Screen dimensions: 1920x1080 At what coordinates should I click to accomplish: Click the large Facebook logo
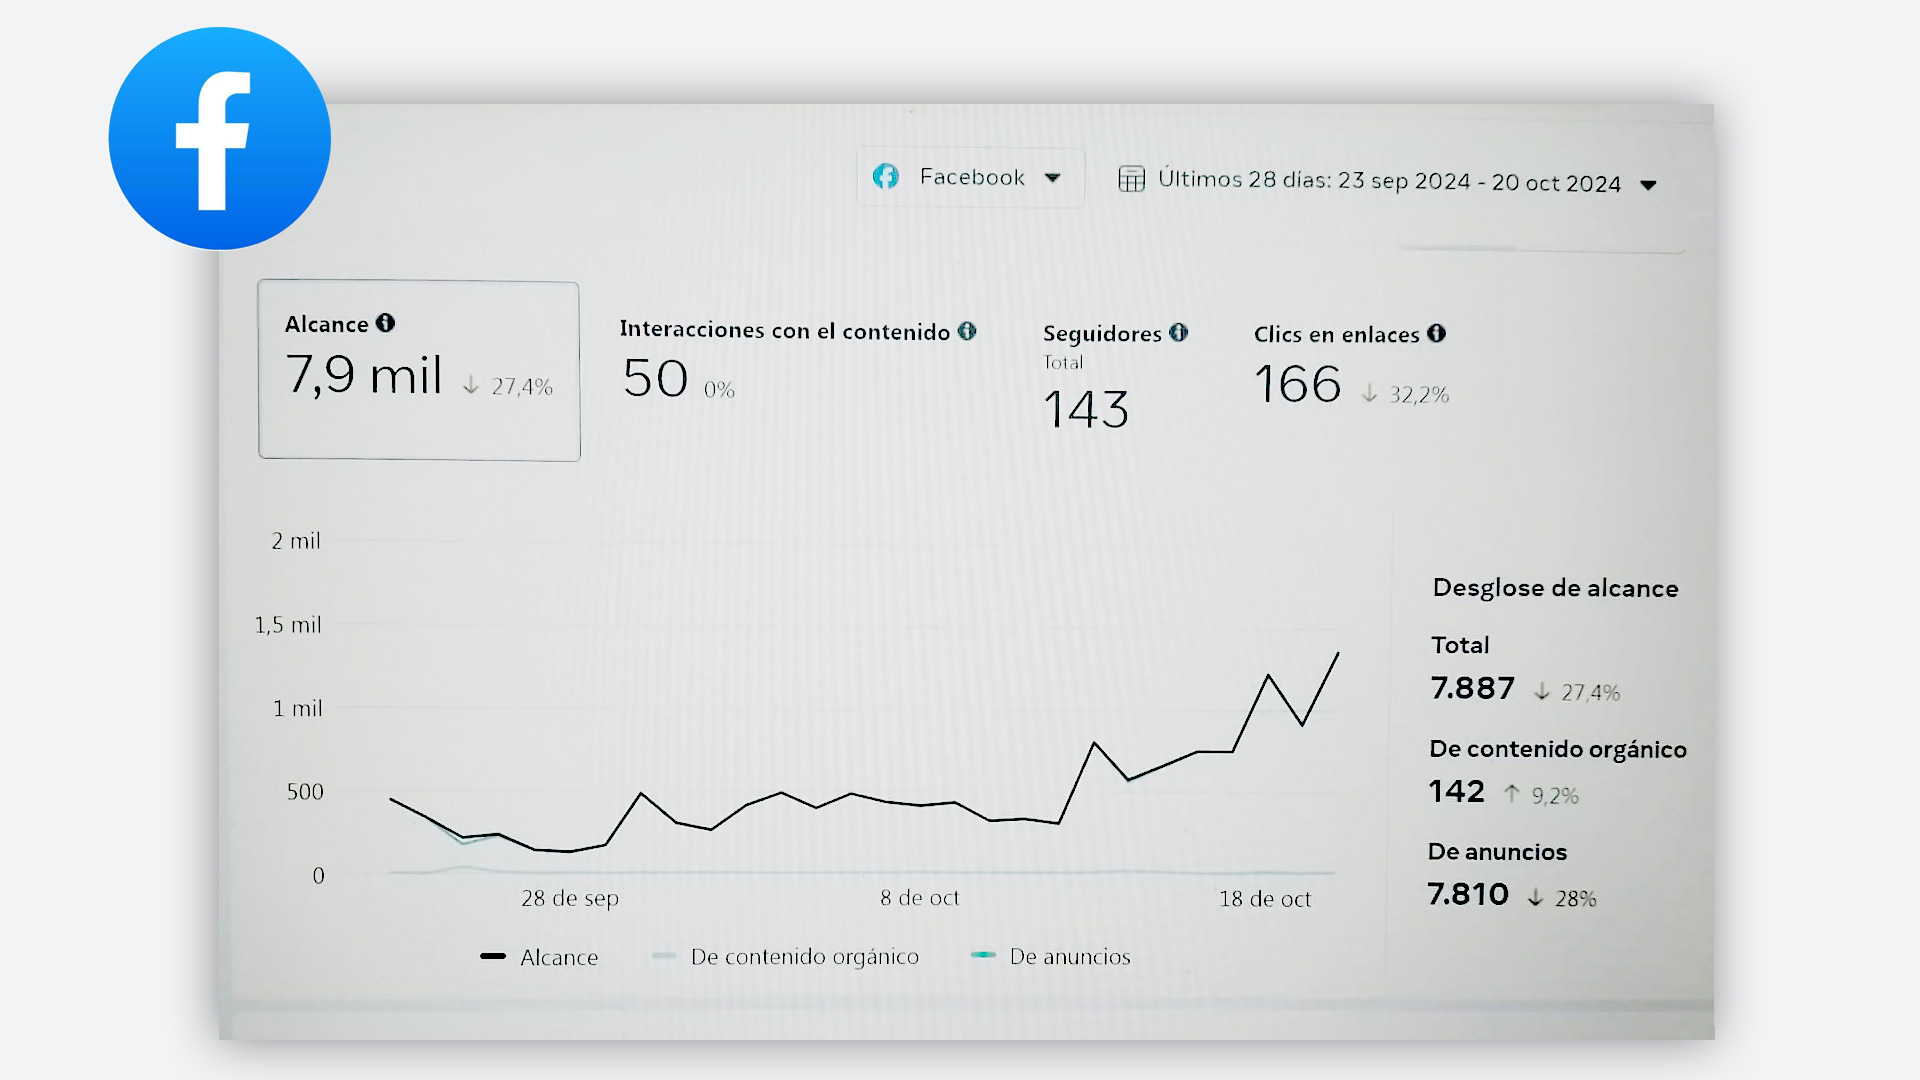[219, 139]
